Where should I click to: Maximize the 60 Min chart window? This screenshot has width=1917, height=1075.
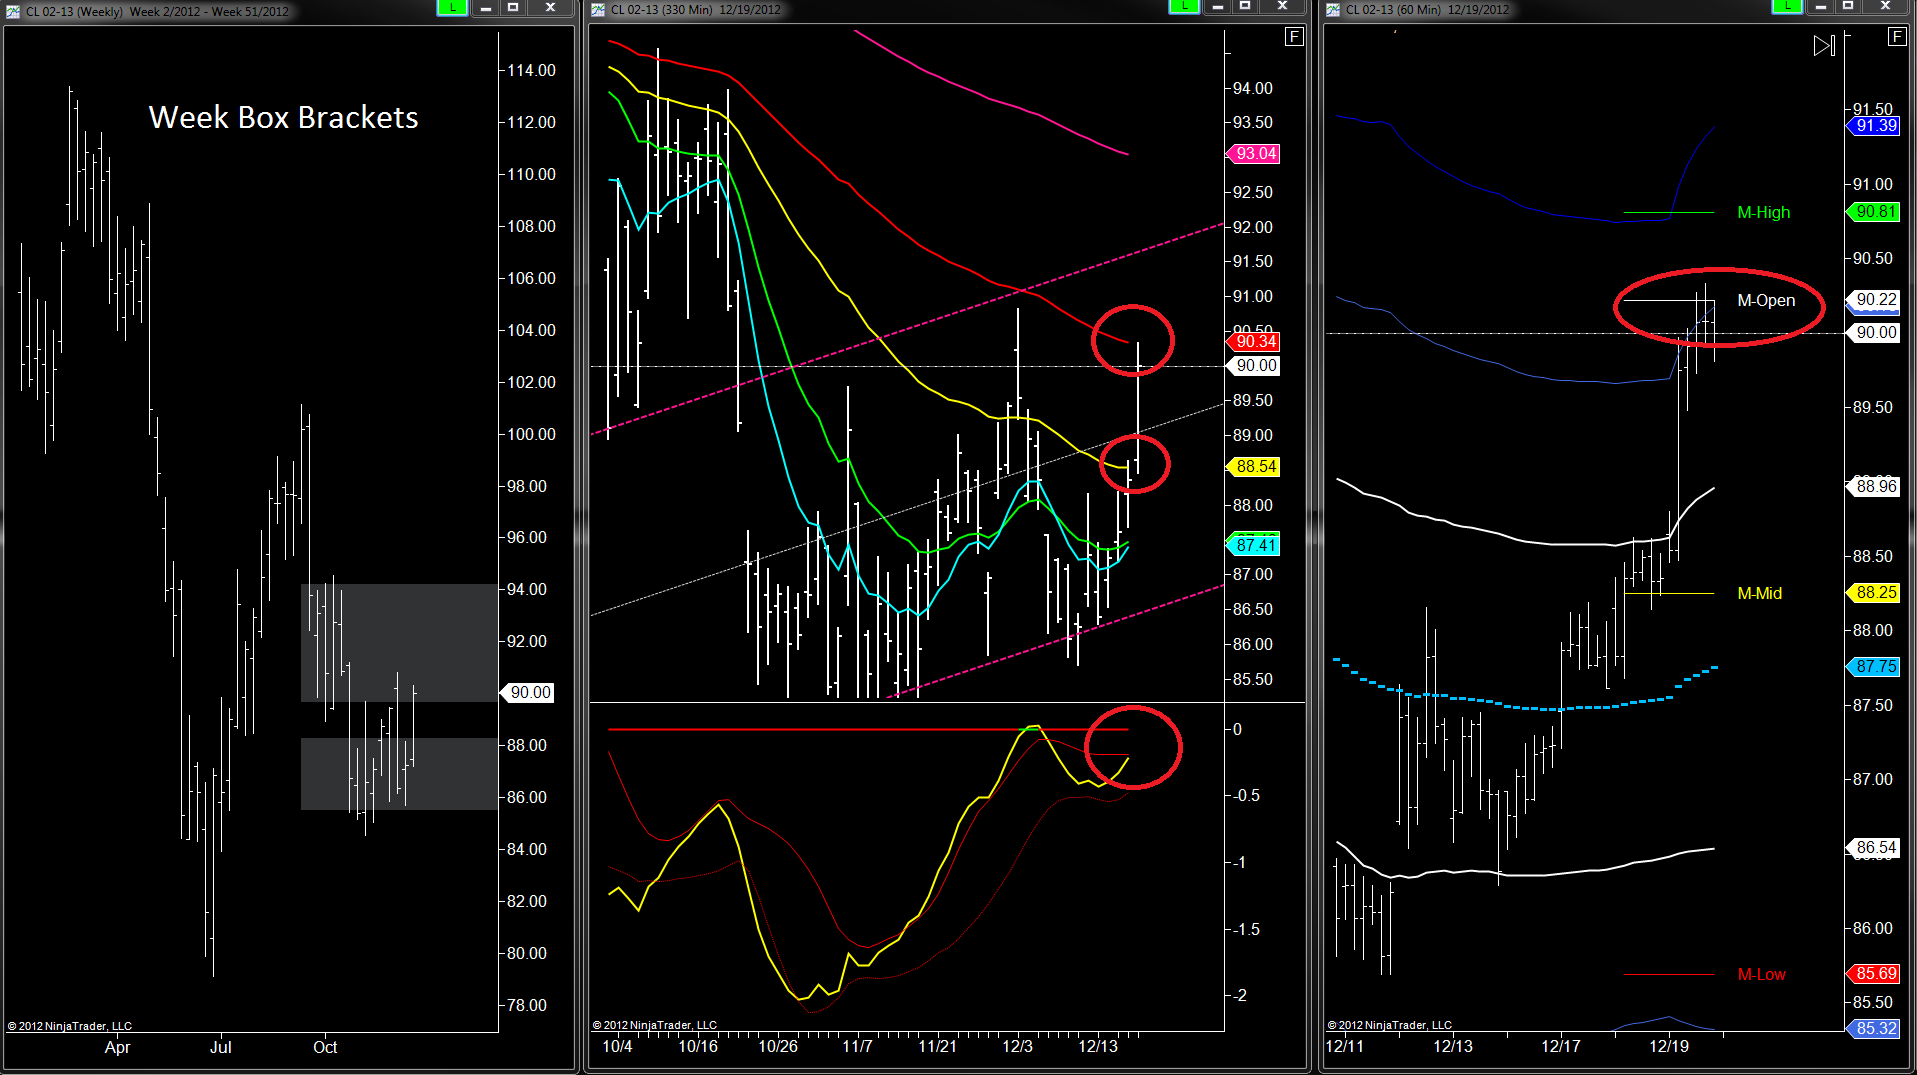click(x=1848, y=7)
